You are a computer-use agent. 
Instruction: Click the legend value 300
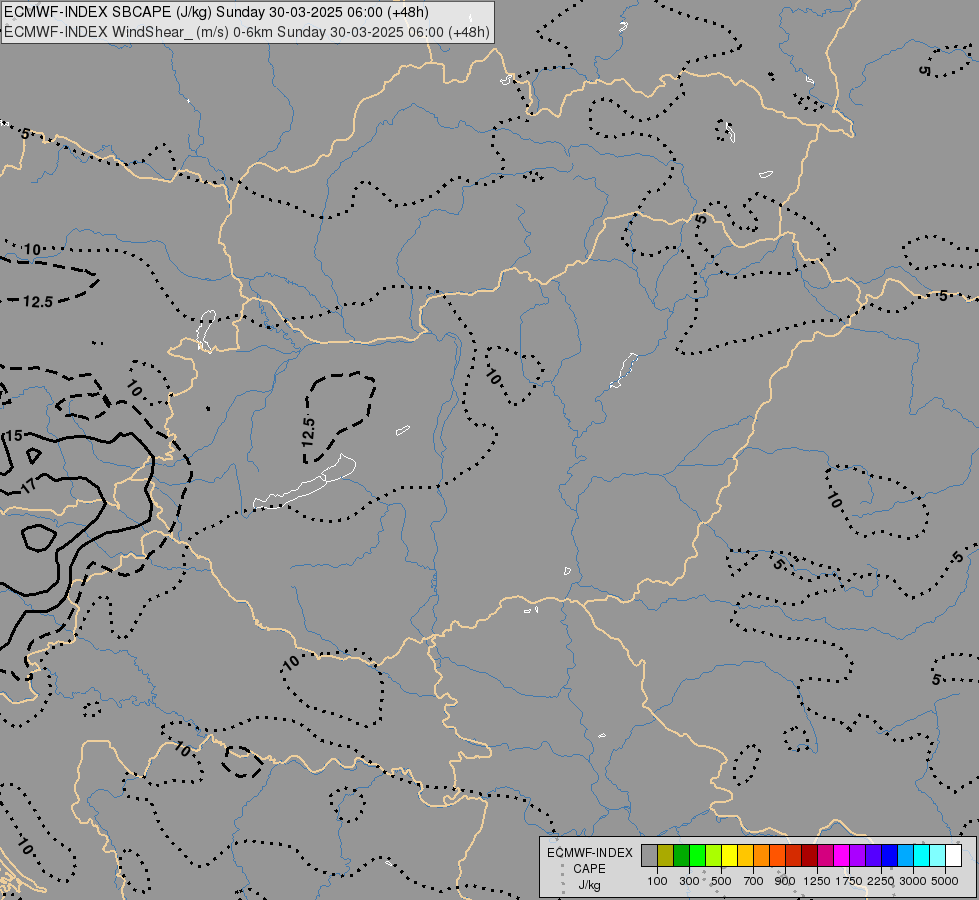coord(689,881)
